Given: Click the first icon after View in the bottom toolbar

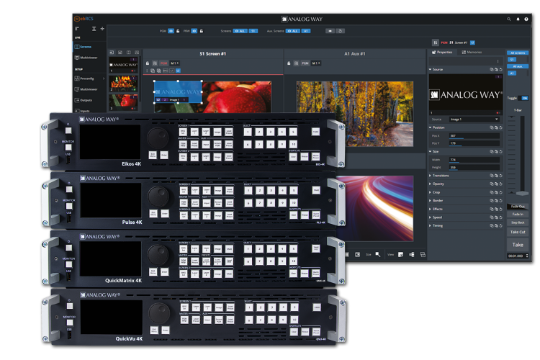Looking at the screenshot, I should 401,255.
